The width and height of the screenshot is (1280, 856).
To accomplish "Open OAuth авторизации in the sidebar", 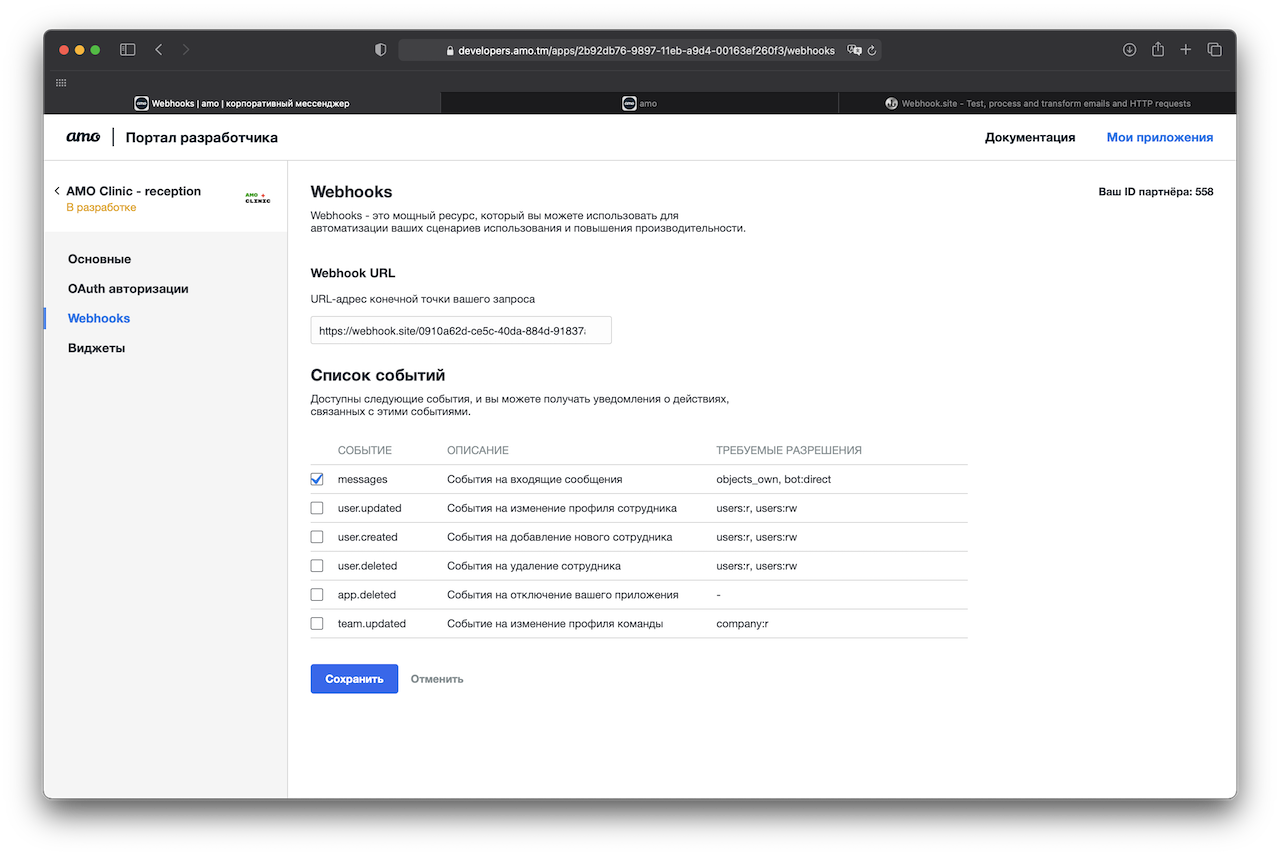I will [128, 289].
